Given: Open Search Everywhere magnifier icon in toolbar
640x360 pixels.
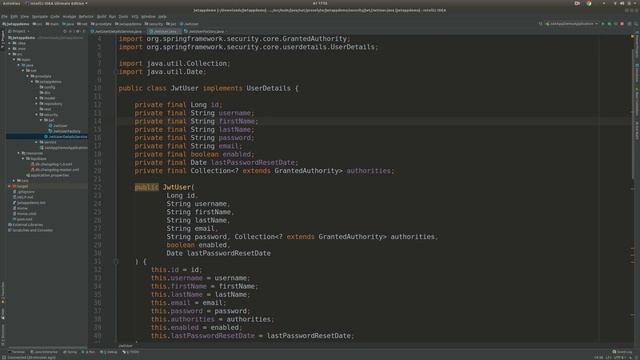Looking at the screenshot, I should point(636,24).
